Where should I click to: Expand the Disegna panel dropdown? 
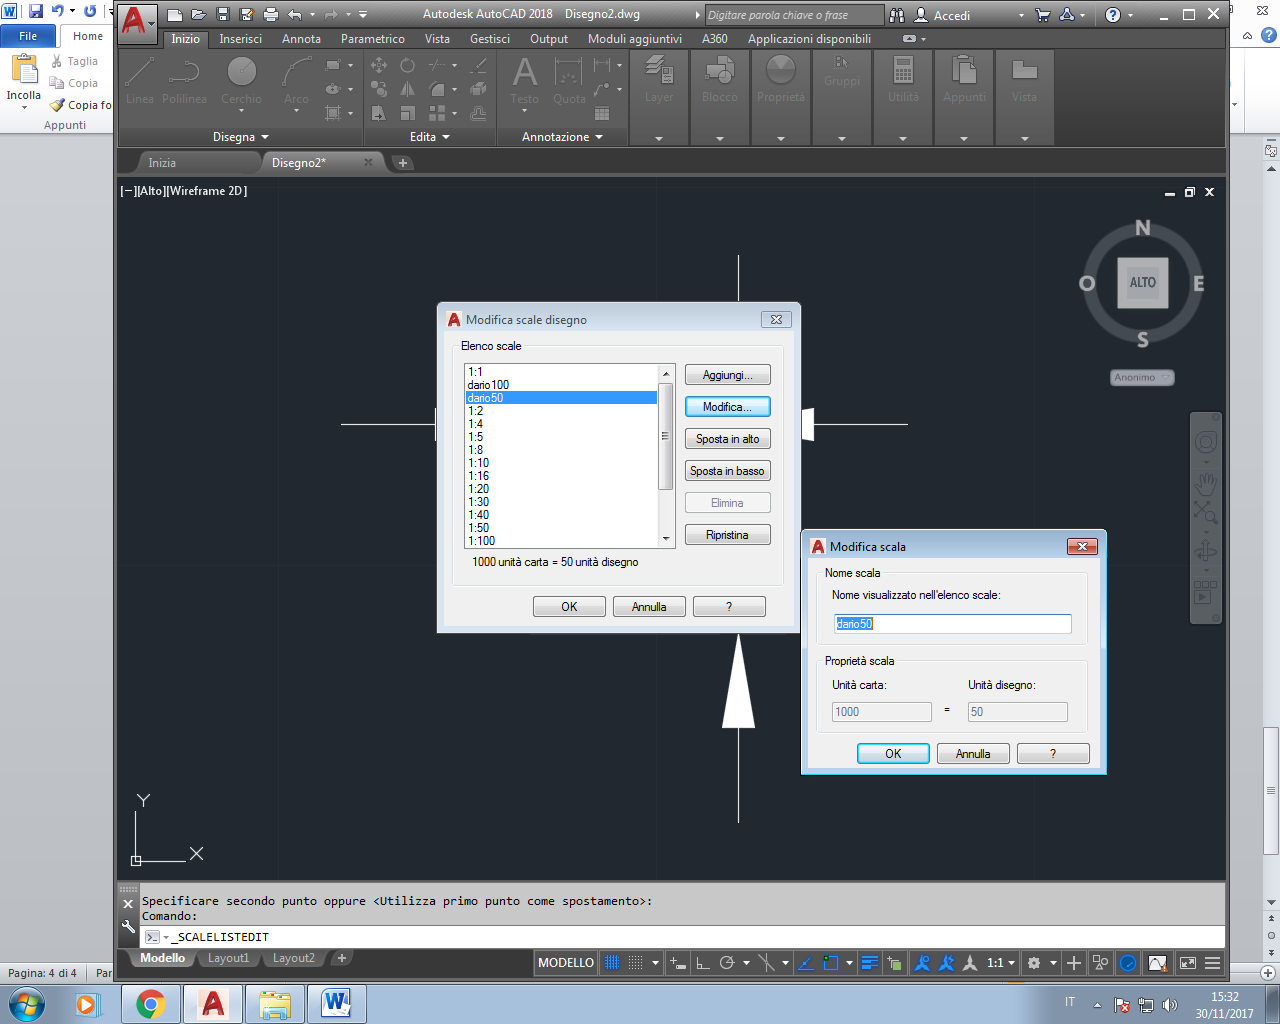tap(241, 137)
